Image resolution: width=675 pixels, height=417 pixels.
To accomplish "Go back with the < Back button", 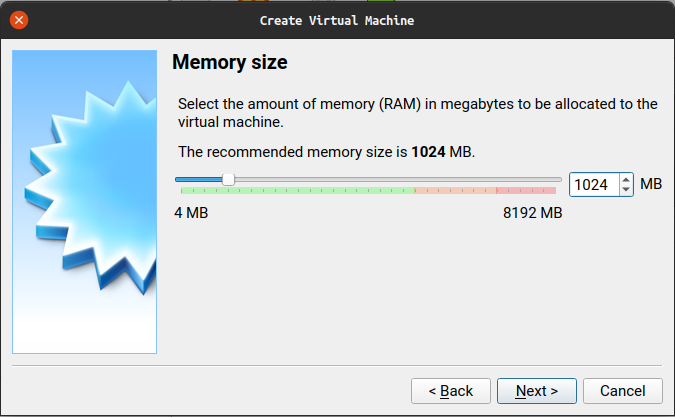I will pos(451,391).
